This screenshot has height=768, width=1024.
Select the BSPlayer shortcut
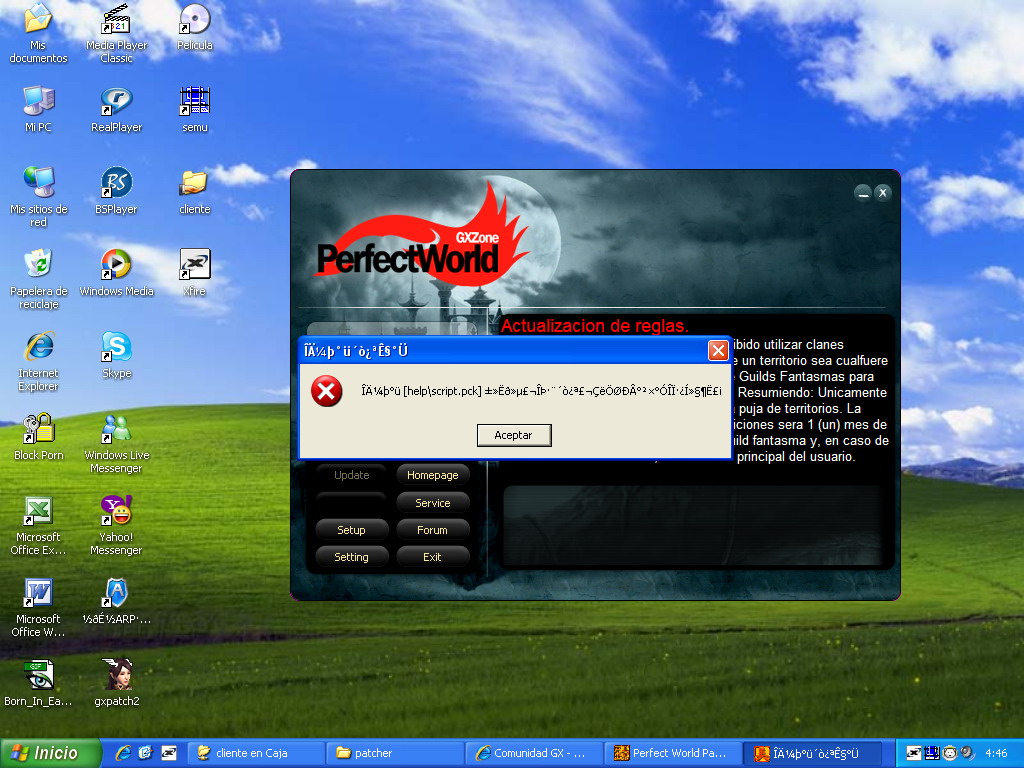[x=116, y=191]
